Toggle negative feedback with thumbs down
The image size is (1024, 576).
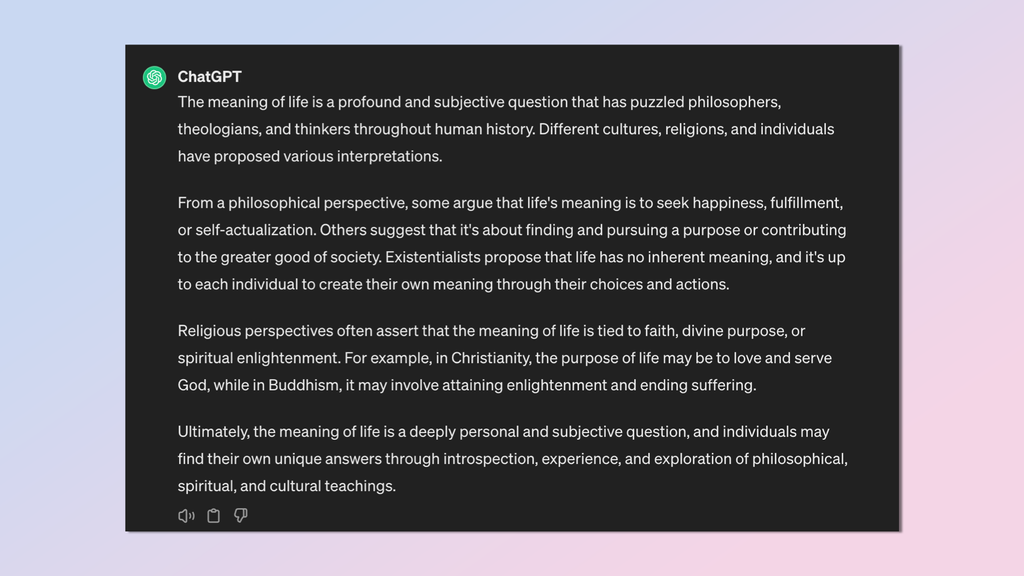click(x=240, y=515)
